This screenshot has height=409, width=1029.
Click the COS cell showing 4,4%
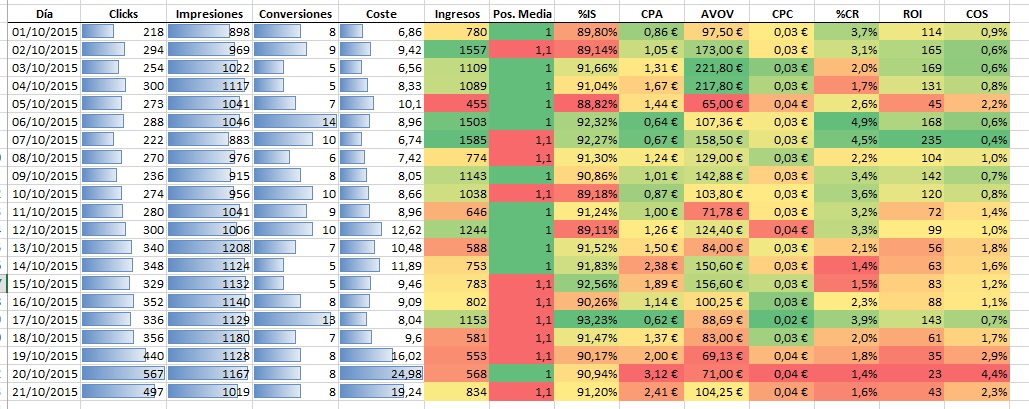(x=992, y=374)
